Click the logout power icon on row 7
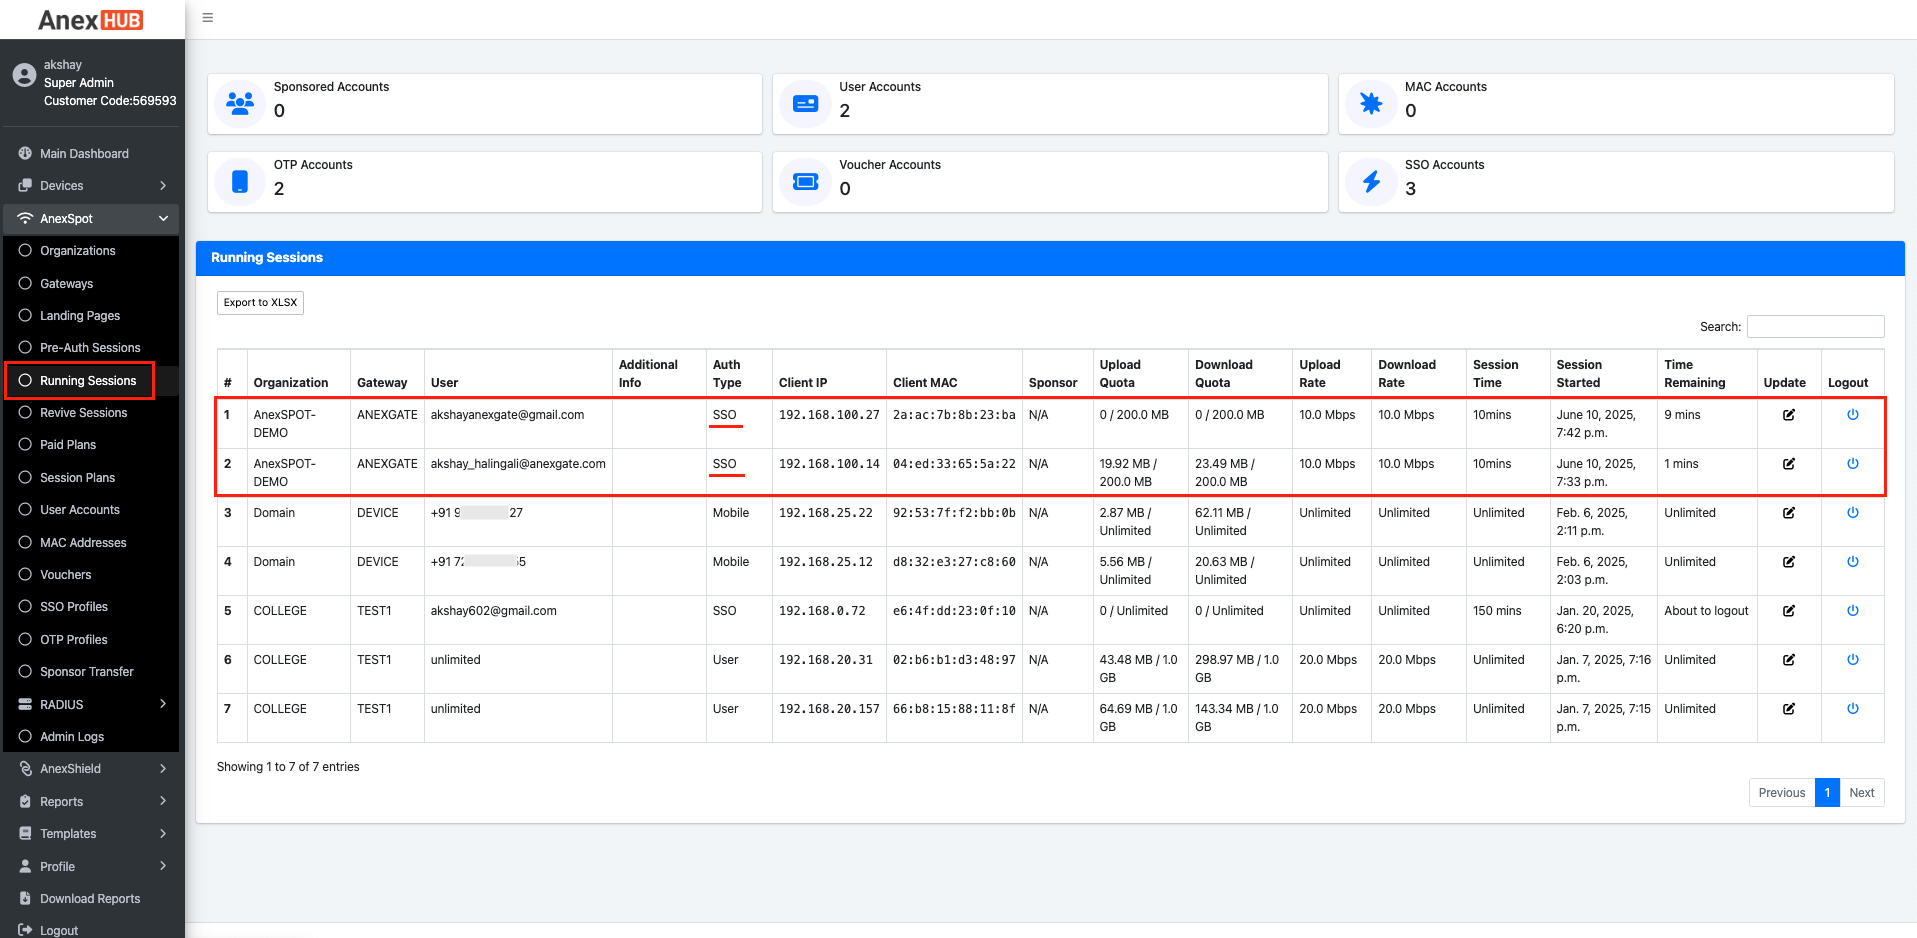The width and height of the screenshot is (1917, 938). pos(1854,708)
